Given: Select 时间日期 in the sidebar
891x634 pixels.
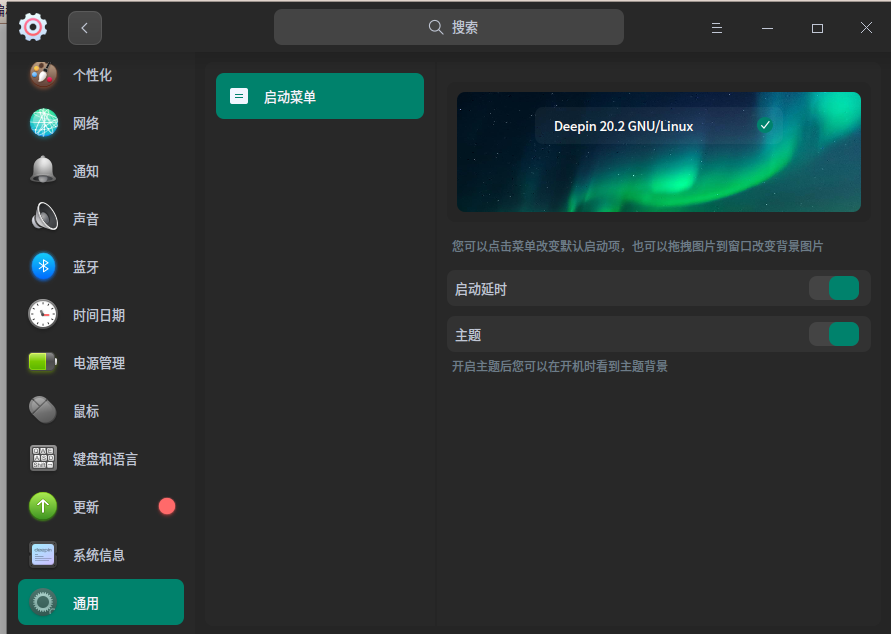Looking at the screenshot, I should [x=101, y=314].
